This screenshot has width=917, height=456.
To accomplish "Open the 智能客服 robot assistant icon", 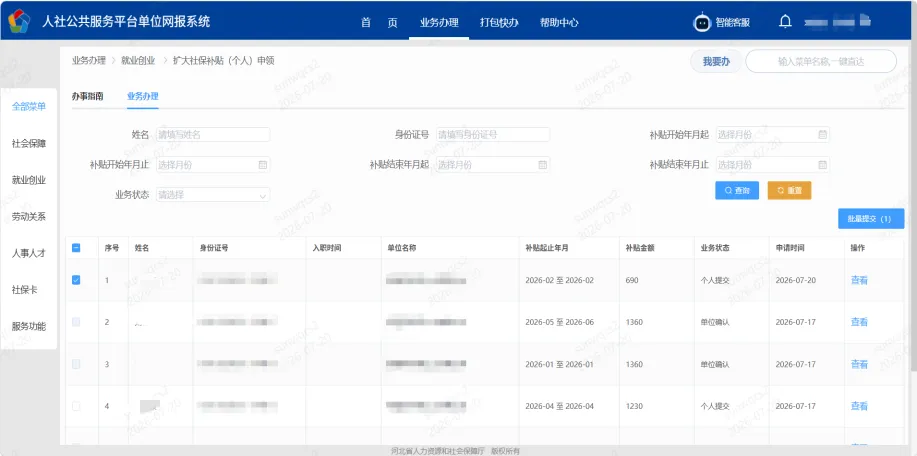I will 702,22.
